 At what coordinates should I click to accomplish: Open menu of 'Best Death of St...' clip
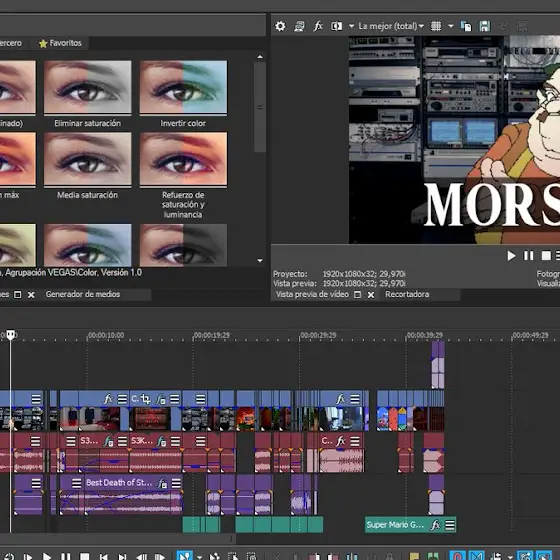click(176, 484)
